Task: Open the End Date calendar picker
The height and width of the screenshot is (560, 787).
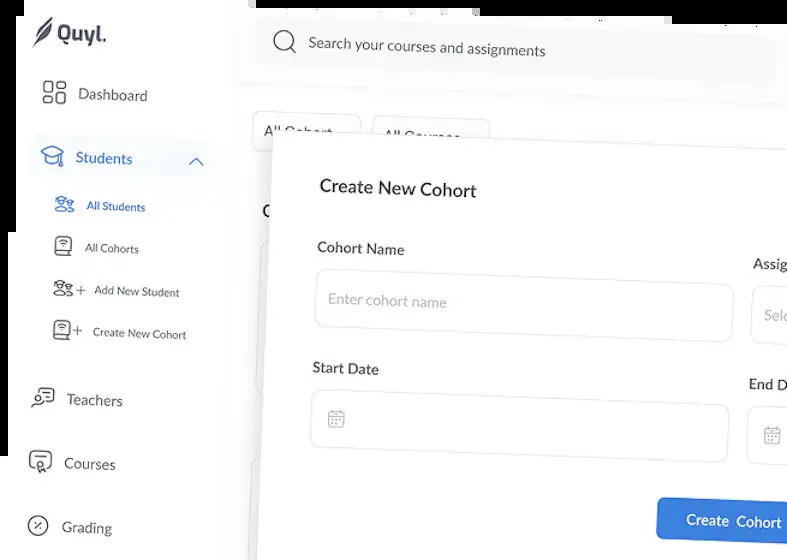Action: coord(772,435)
